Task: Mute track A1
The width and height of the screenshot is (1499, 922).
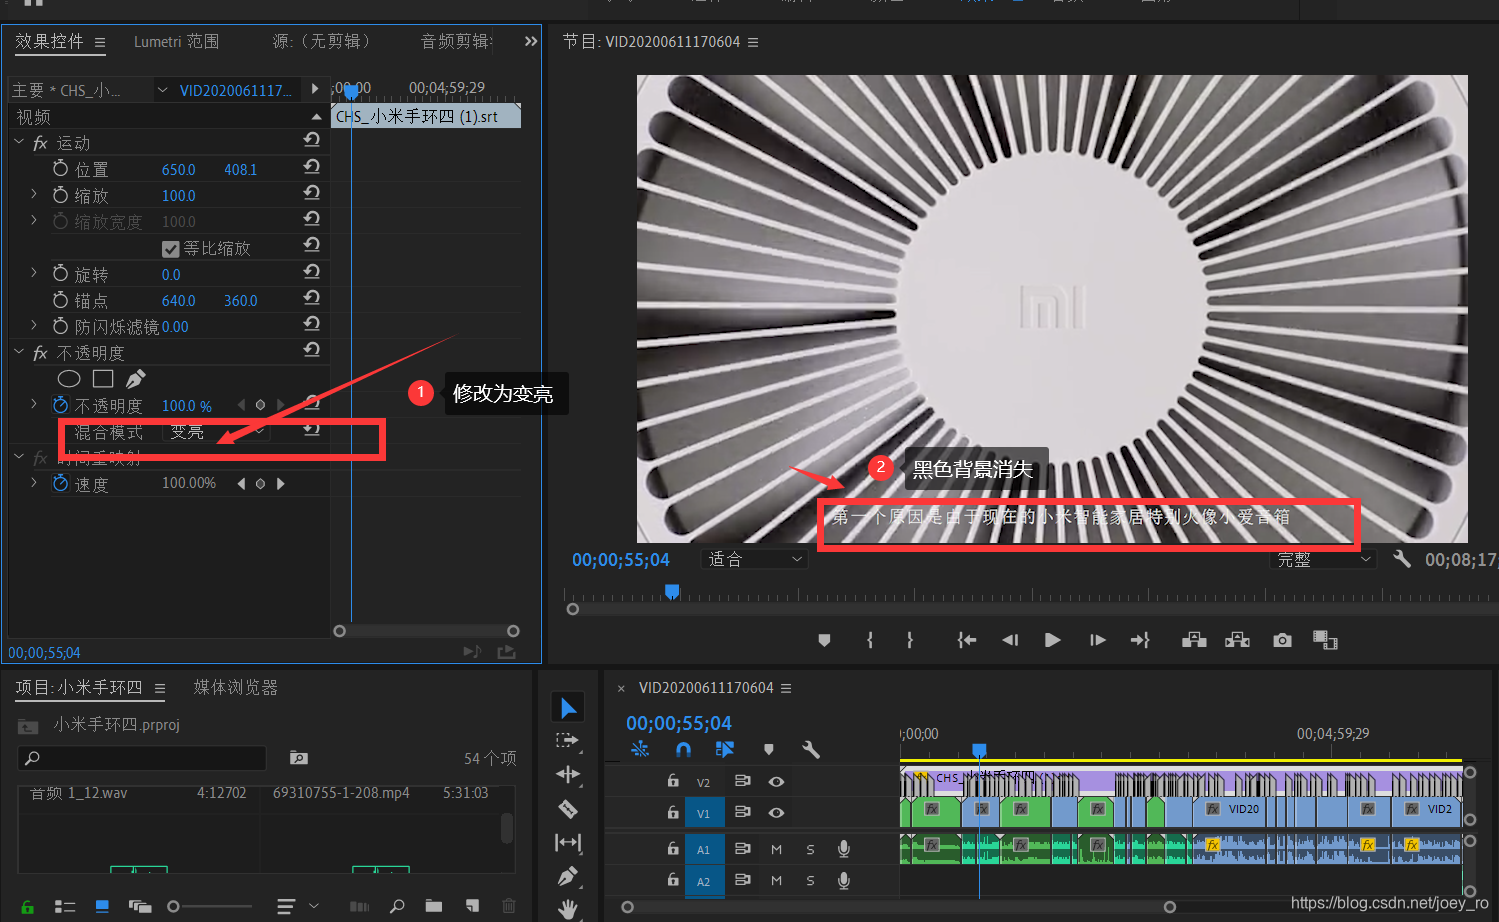Action: tap(776, 849)
